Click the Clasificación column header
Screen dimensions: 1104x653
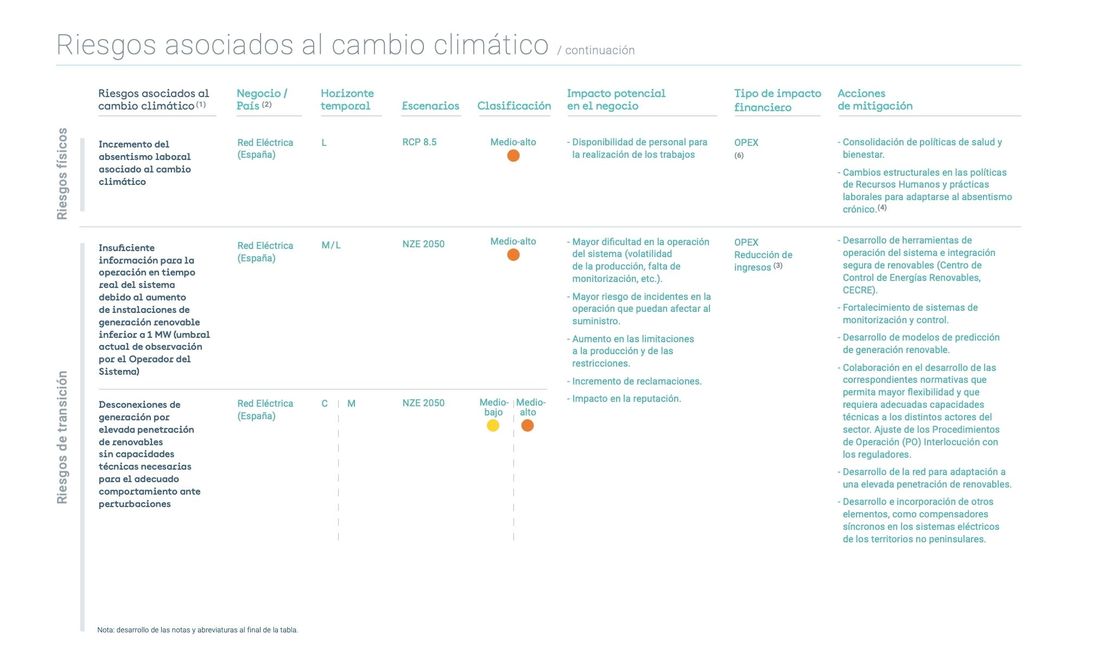514,106
